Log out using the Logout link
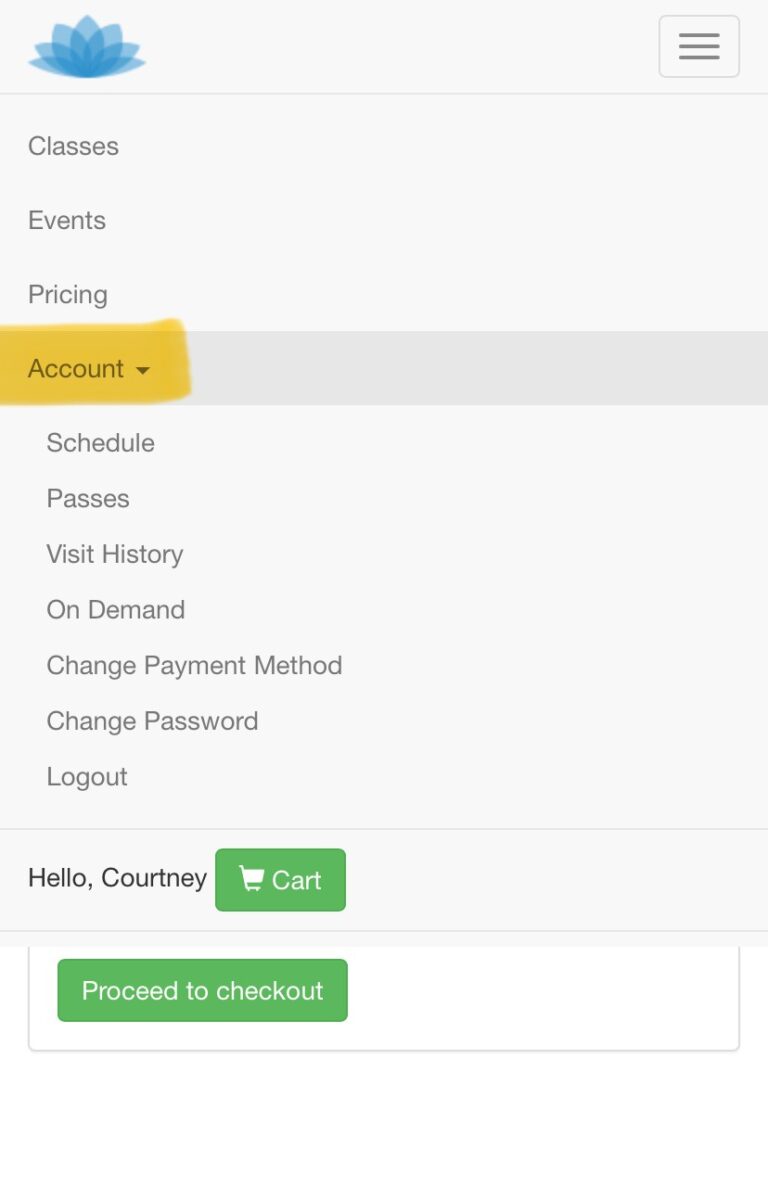 [x=87, y=777]
